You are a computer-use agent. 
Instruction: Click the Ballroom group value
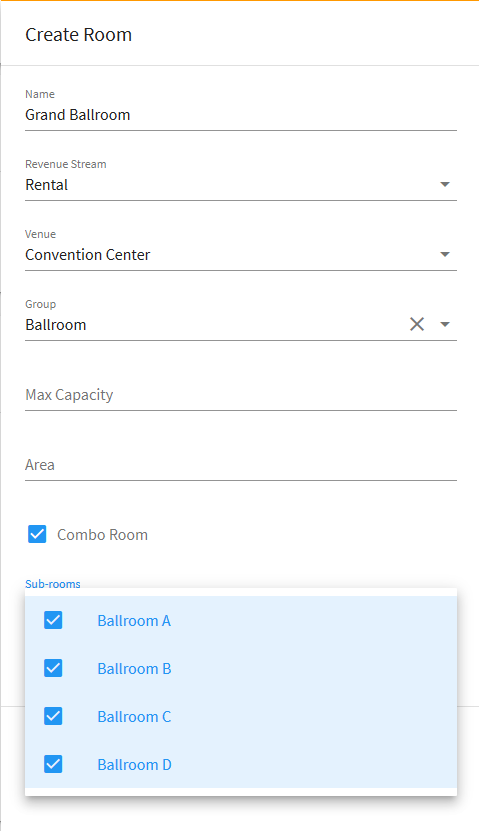pyautogui.click(x=56, y=325)
